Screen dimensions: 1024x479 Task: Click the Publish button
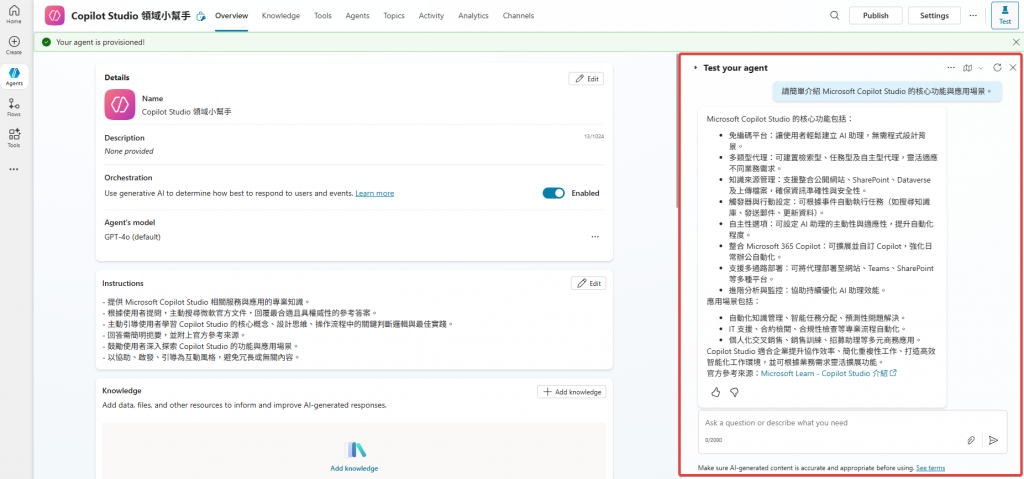(x=875, y=16)
